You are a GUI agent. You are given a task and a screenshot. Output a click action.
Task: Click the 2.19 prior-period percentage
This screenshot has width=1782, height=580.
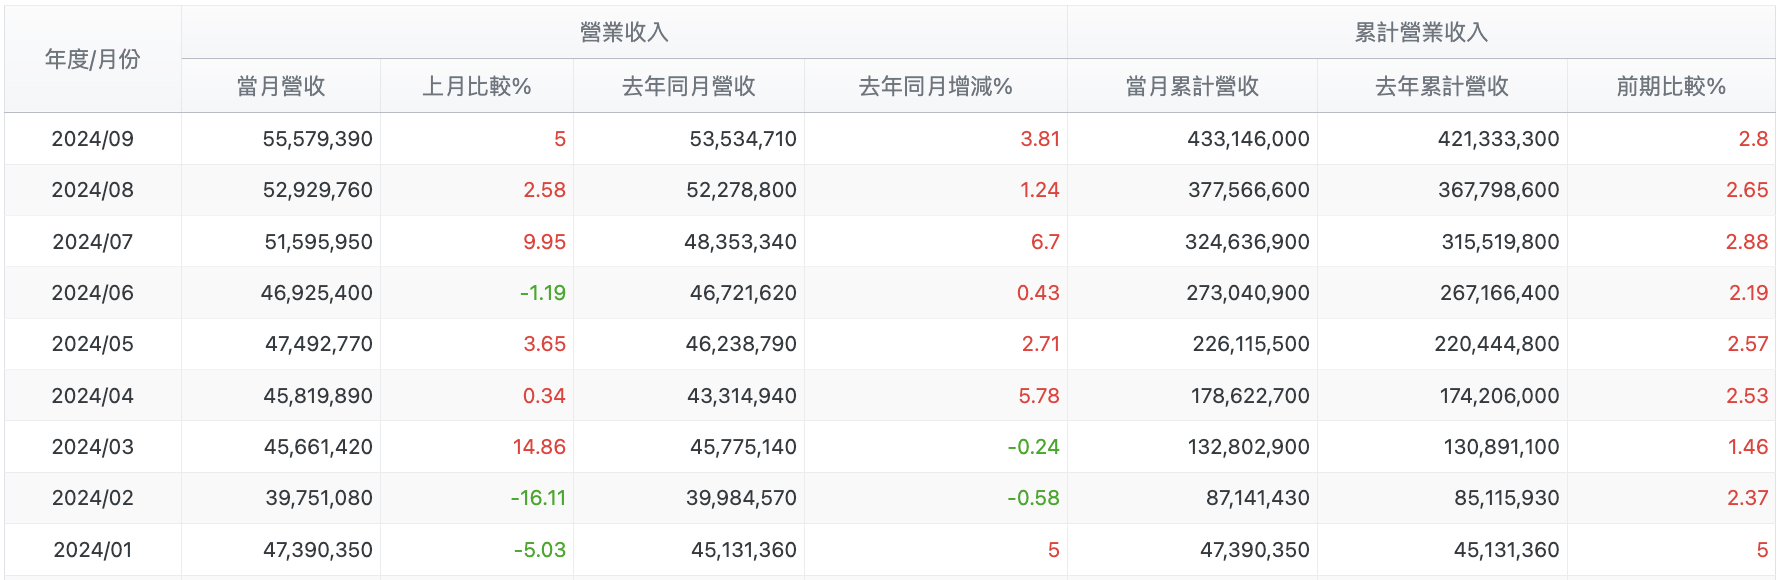pyautogui.click(x=1748, y=293)
